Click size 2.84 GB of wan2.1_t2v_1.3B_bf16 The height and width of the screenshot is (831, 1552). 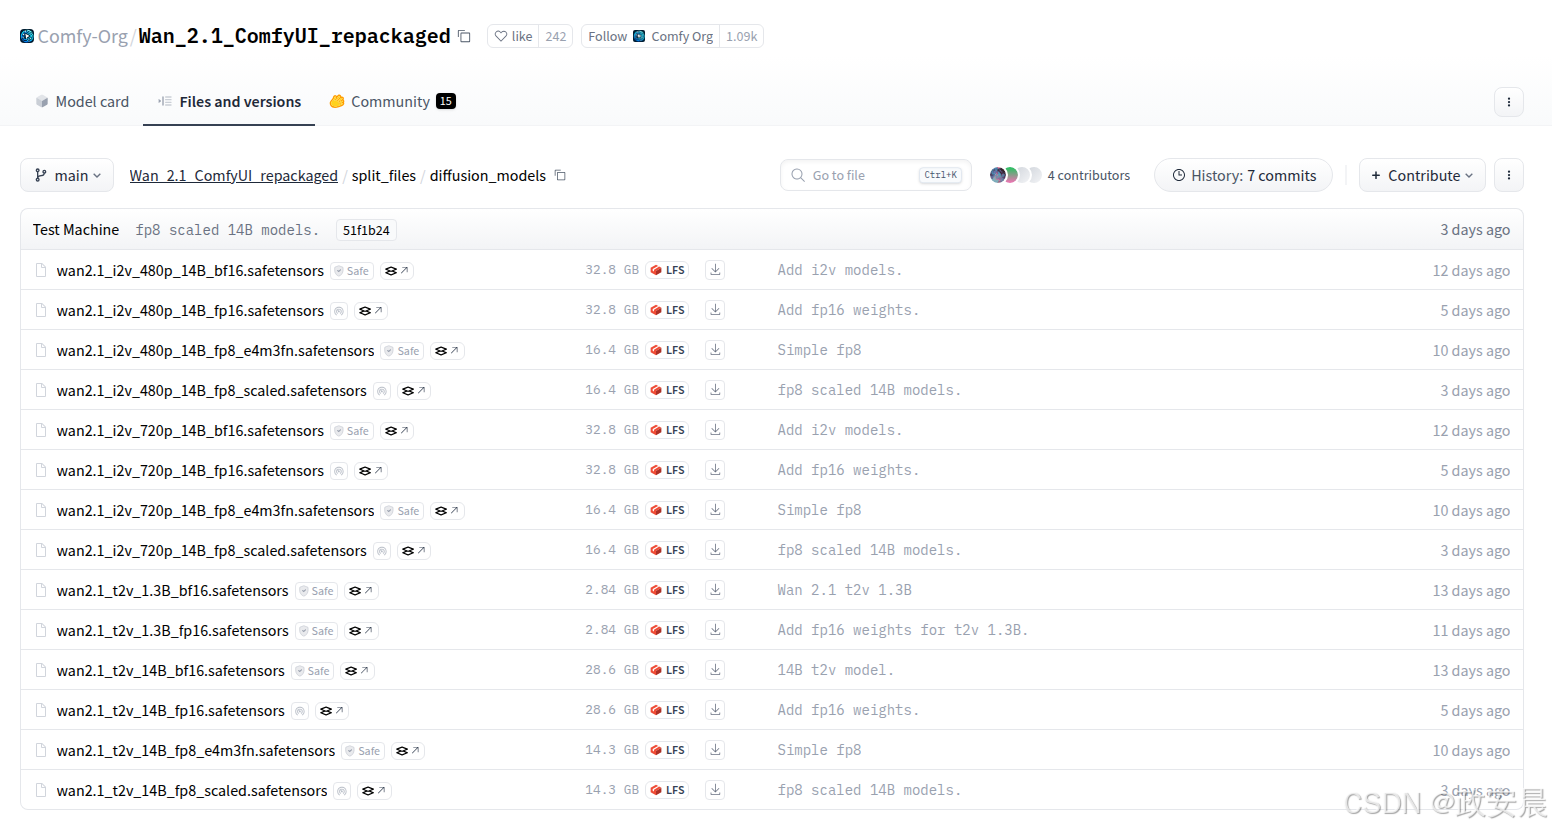coord(612,590)
